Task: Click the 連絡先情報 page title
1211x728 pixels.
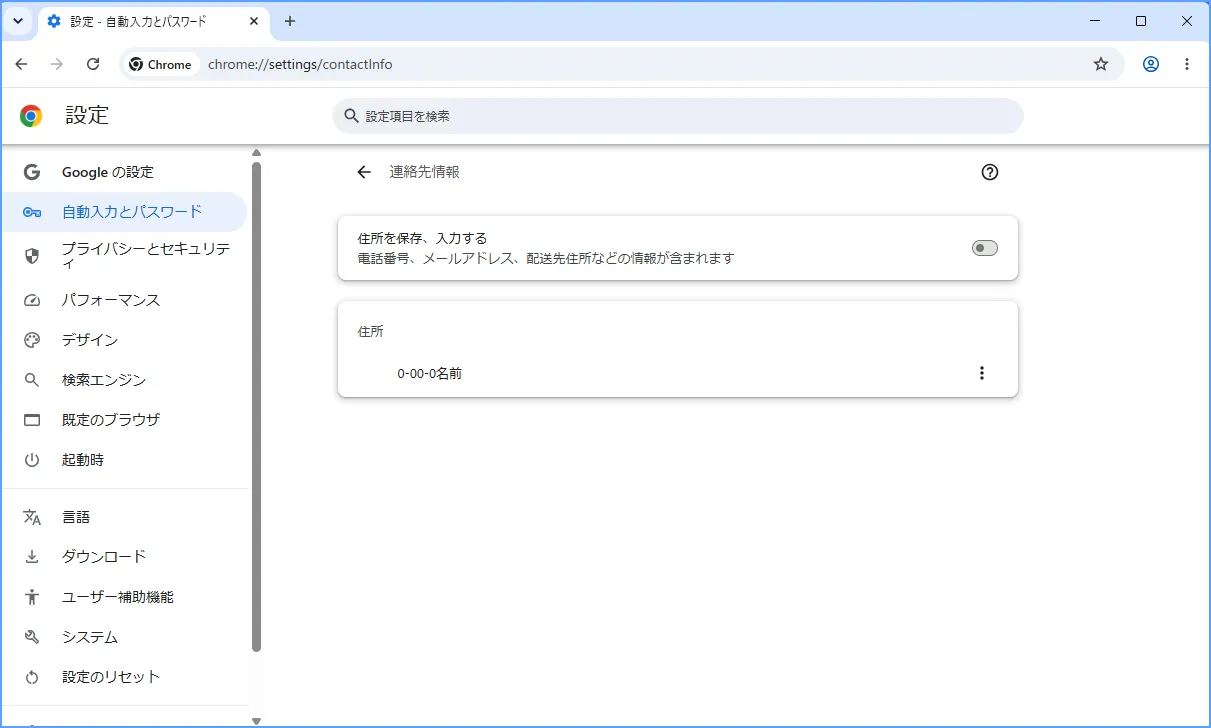Action: pos(424,172)
